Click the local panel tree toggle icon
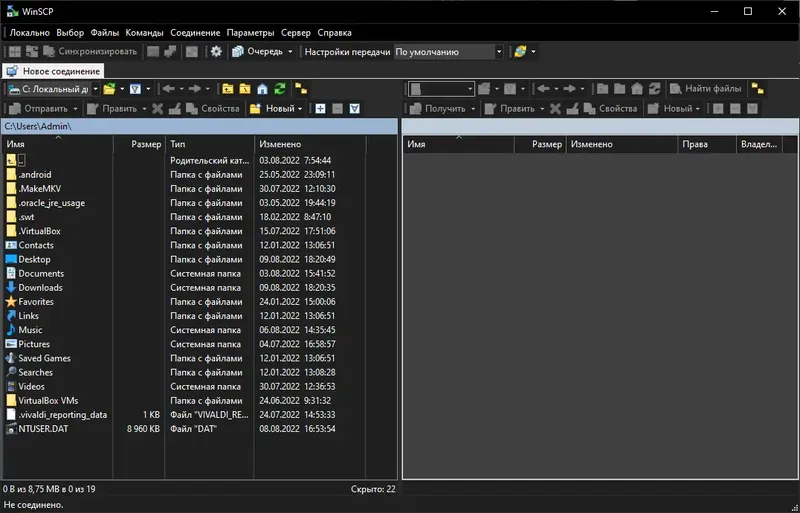Screen dimensions: 800x513 click(x=301, y=89)
